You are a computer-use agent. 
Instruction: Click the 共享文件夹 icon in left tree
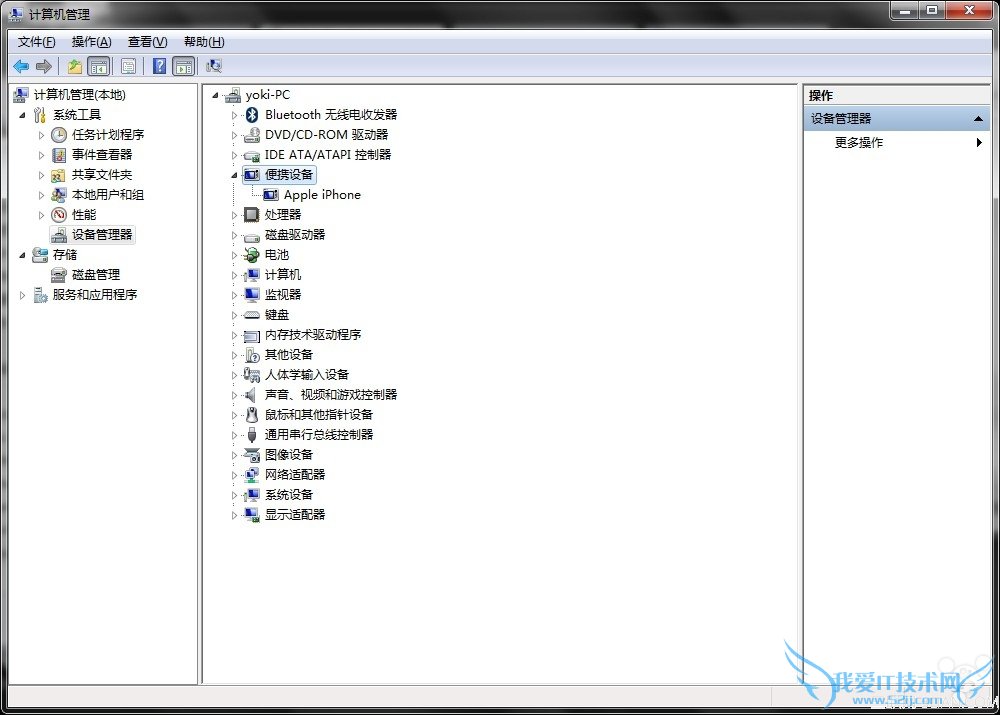pos(59,175)
